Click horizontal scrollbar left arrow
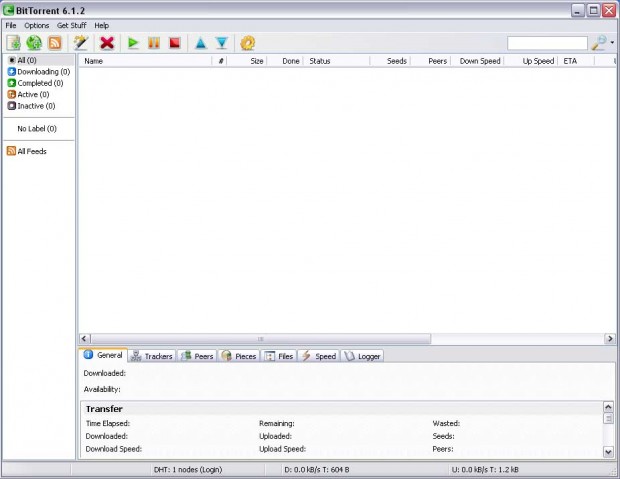Image resolution: width=620 pixels, height=479 pixels. [84, 339]
